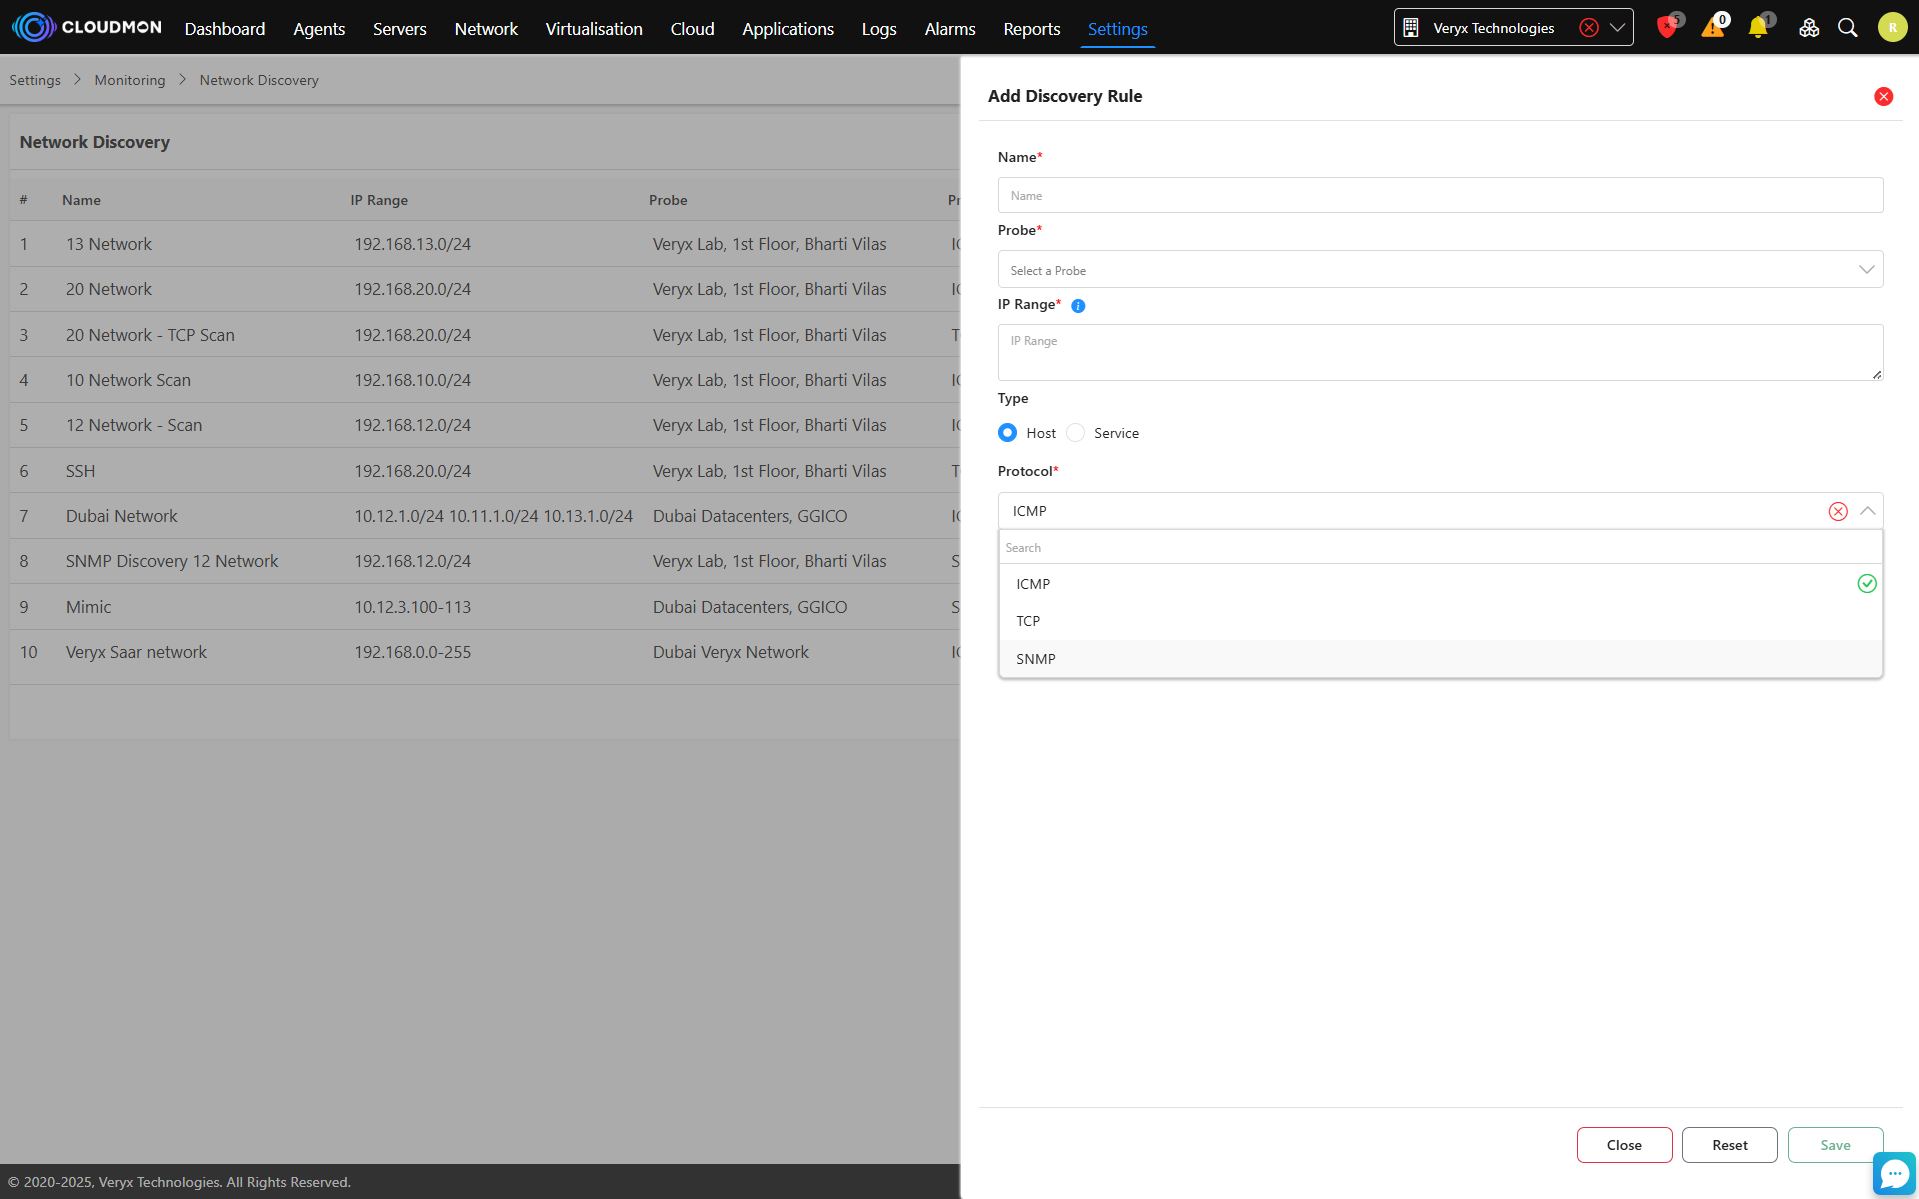Image resolution: width=1919 pixels, height=1199 pixels.
Task: Pick TCP in the protocol options
Action: pyautogui.click(x=1028, y=621)
